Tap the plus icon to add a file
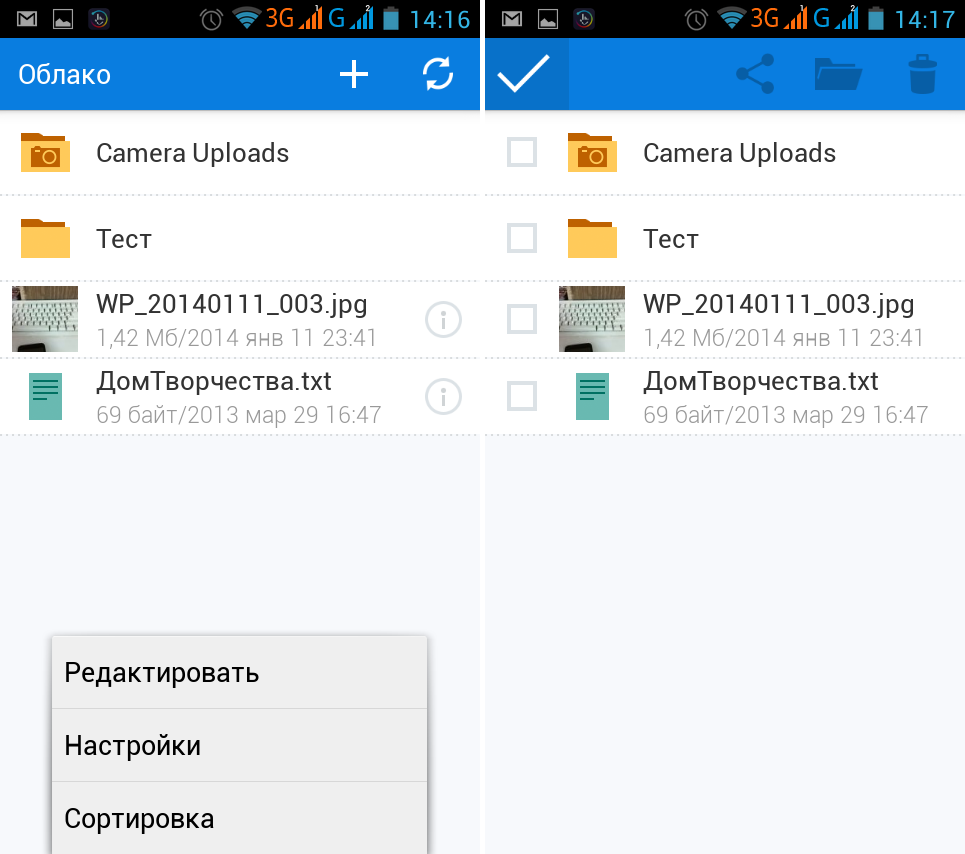Screen dimensions: 965x854 [354, 74]
